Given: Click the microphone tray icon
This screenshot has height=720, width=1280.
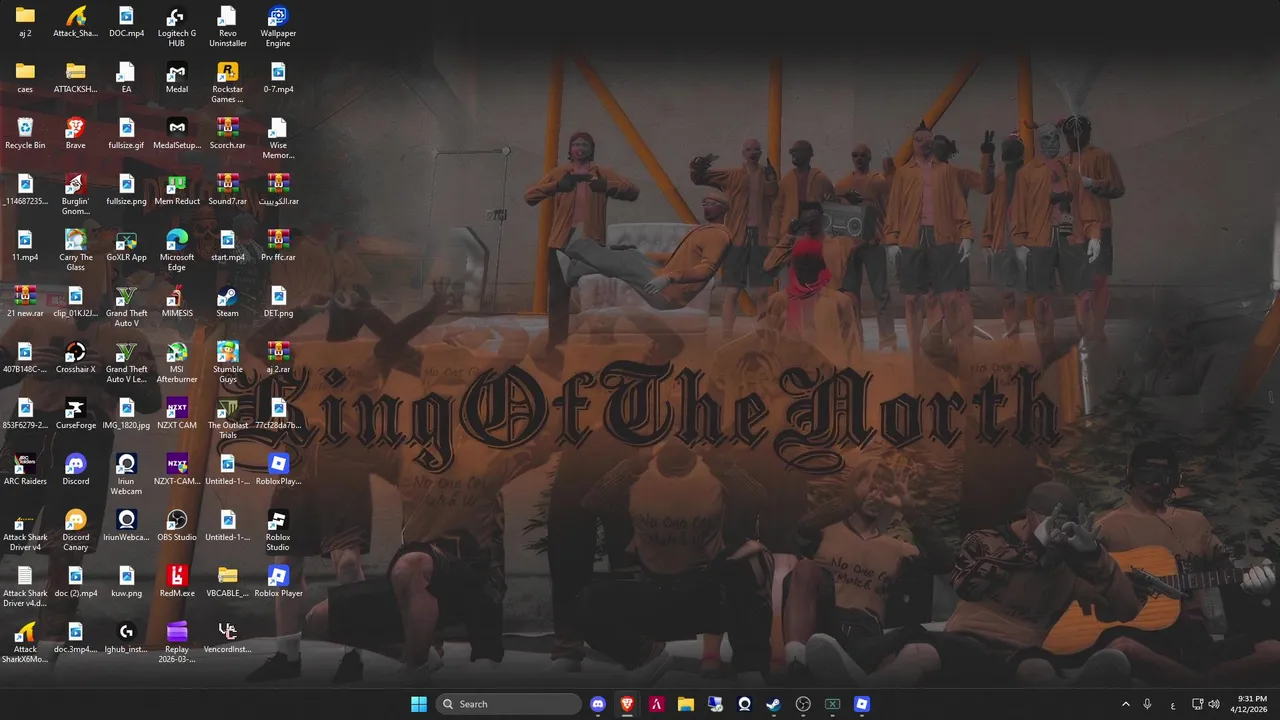Looking at the screenshot, I should pos(1147,704).
